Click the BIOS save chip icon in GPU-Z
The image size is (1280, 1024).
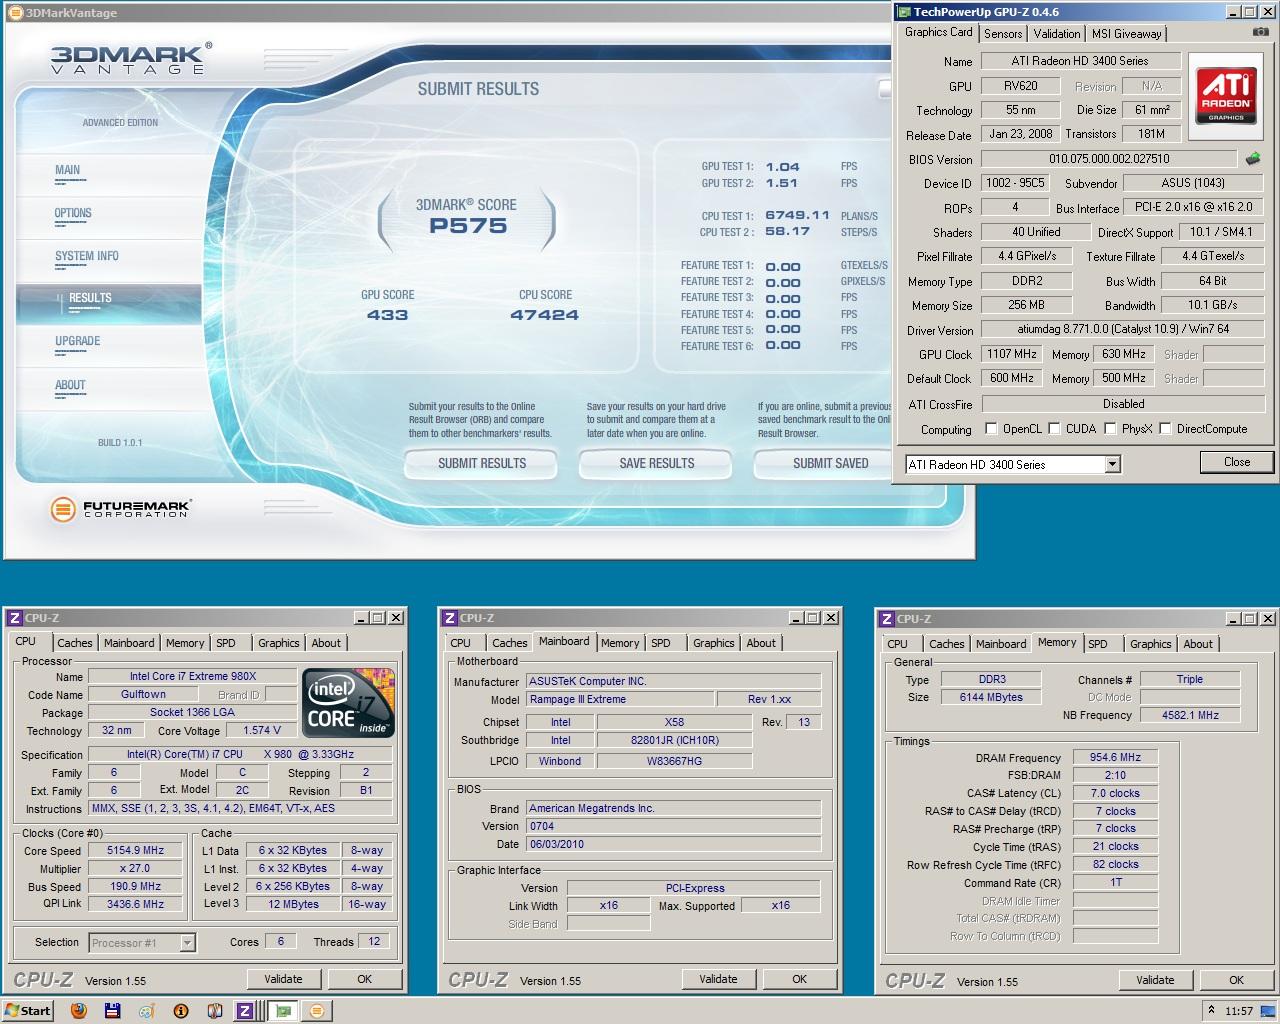click(1252, 158)
